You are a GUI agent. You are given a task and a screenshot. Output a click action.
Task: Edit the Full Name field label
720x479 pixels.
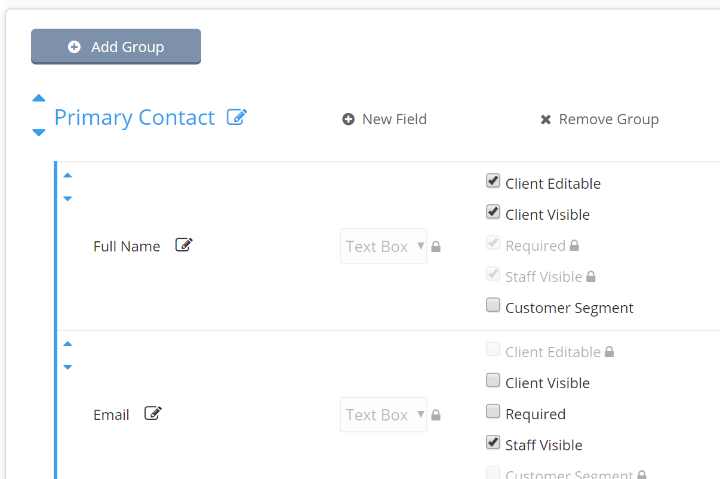click(184, 245)
